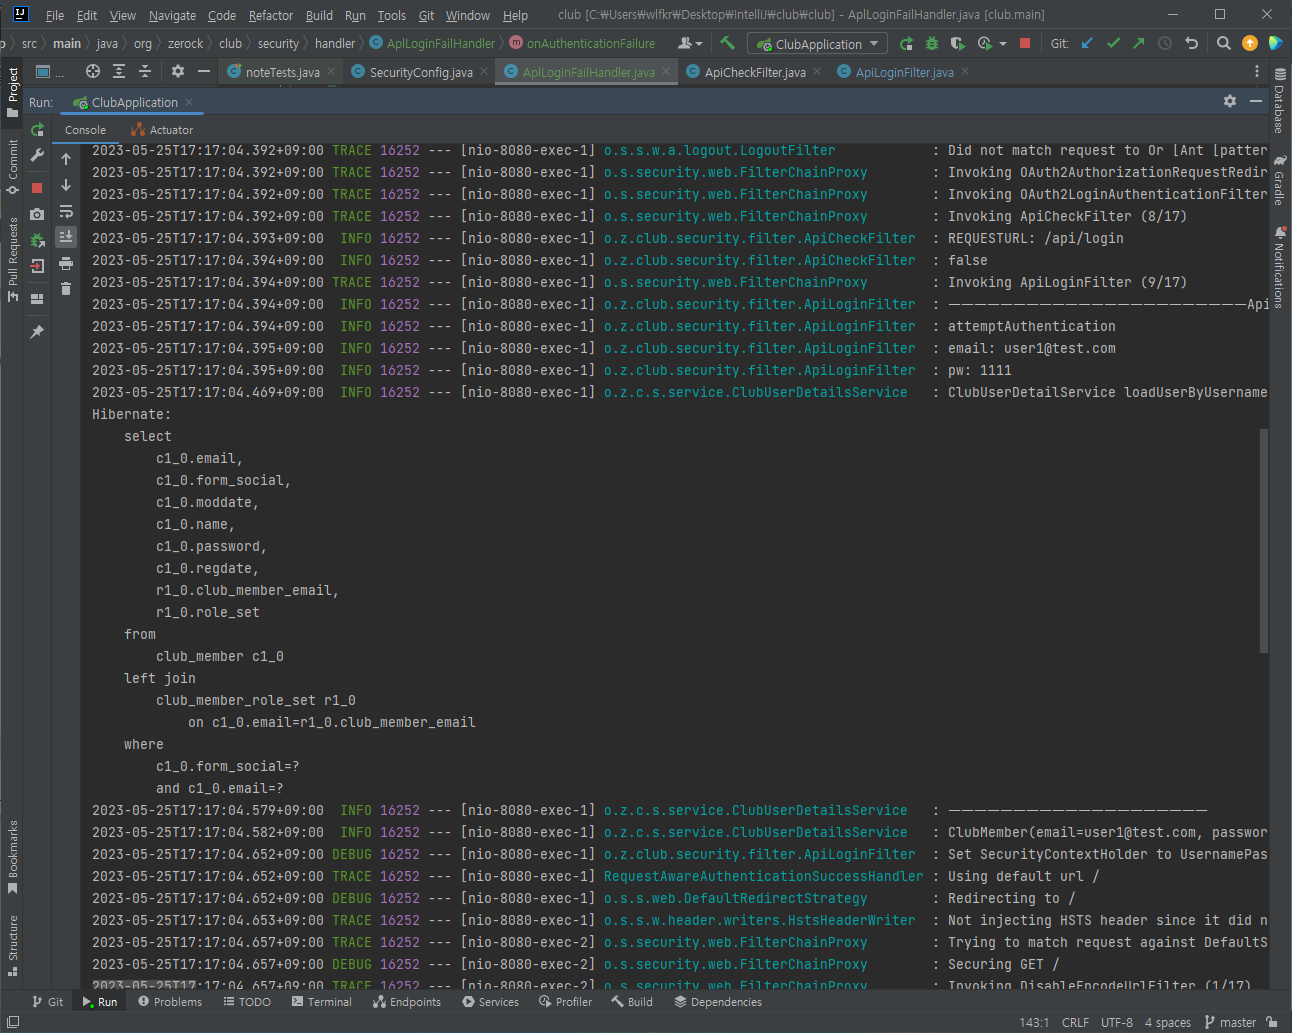Toggle the Database tool window

click(x=1279, y=101)
